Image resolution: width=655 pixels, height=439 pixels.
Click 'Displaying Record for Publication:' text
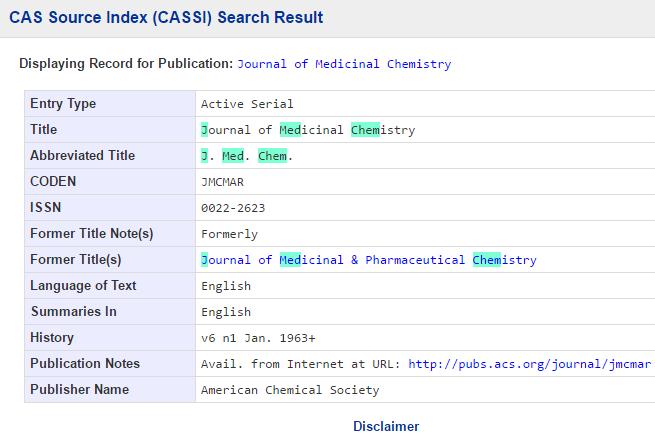point(126,63)
